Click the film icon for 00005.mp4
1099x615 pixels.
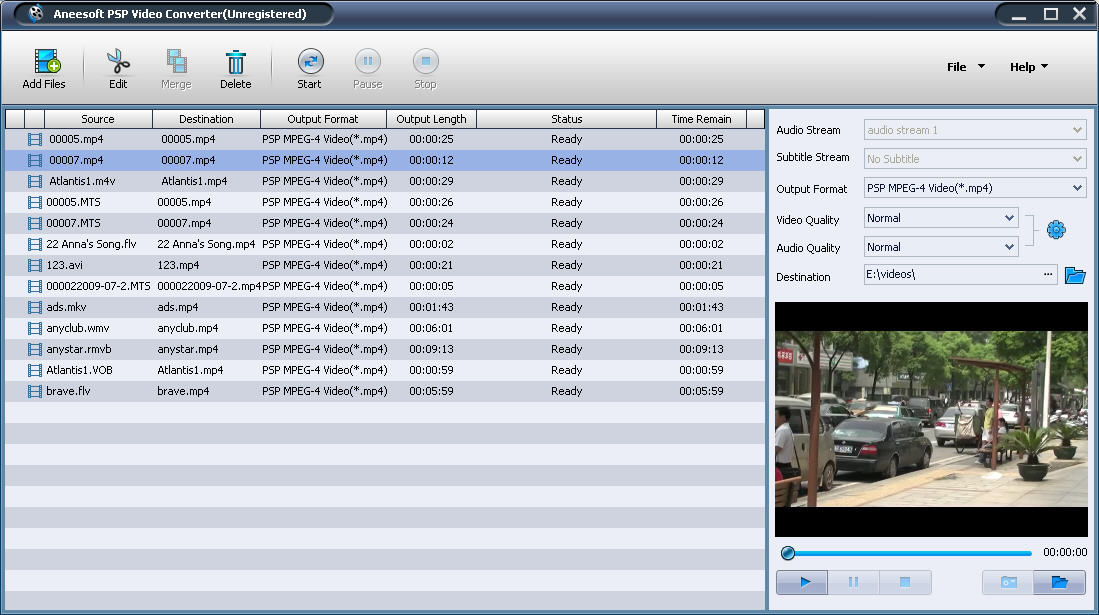(34, 140)
